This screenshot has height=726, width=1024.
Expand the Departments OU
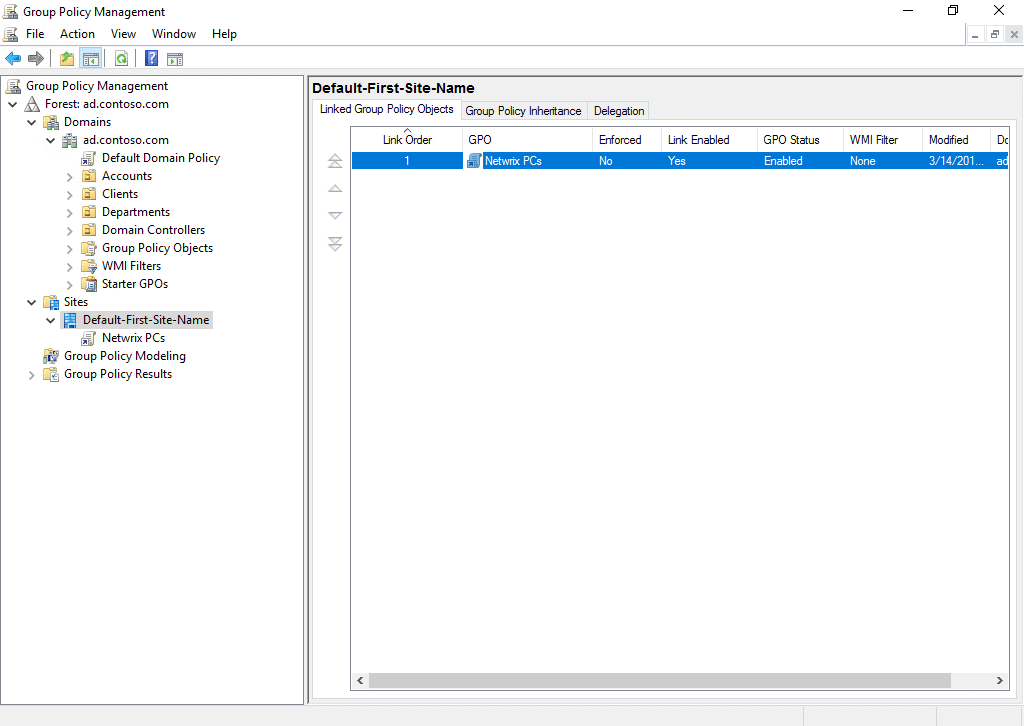pyautogui.click(x=70, y=212)
